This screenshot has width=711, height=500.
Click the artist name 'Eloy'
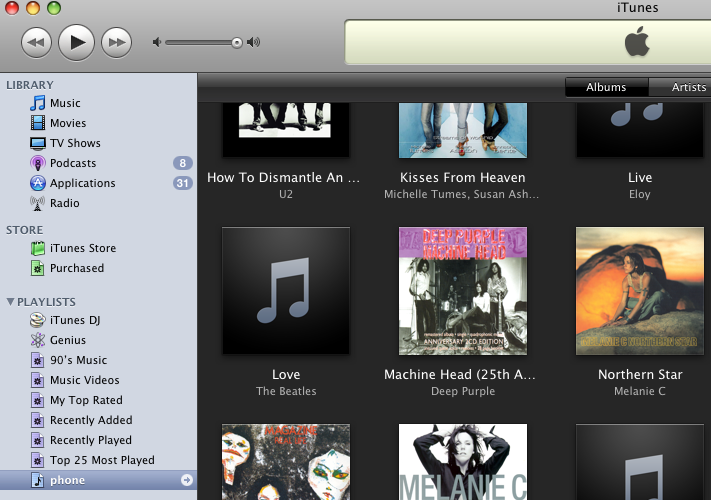640,194
